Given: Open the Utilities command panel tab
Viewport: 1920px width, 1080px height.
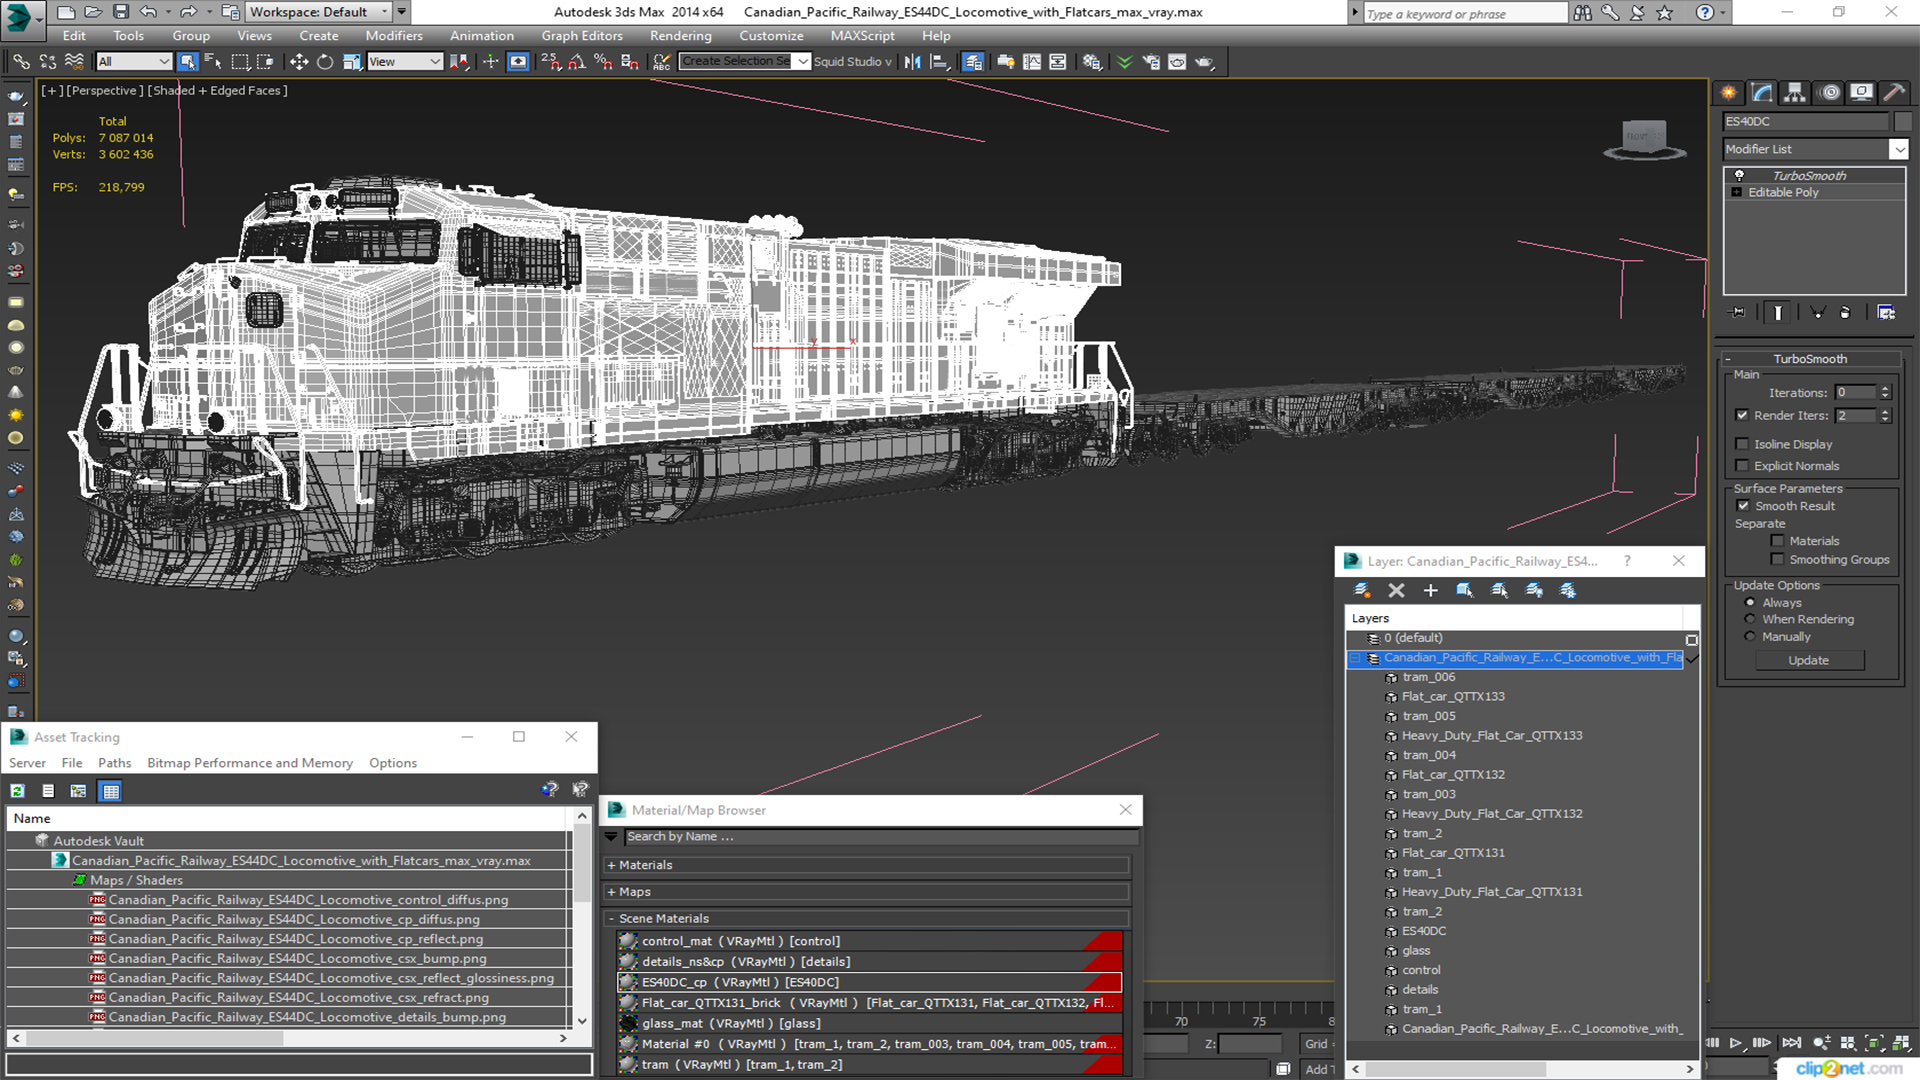Looking at the screenshot, I should coord(1894,93).
